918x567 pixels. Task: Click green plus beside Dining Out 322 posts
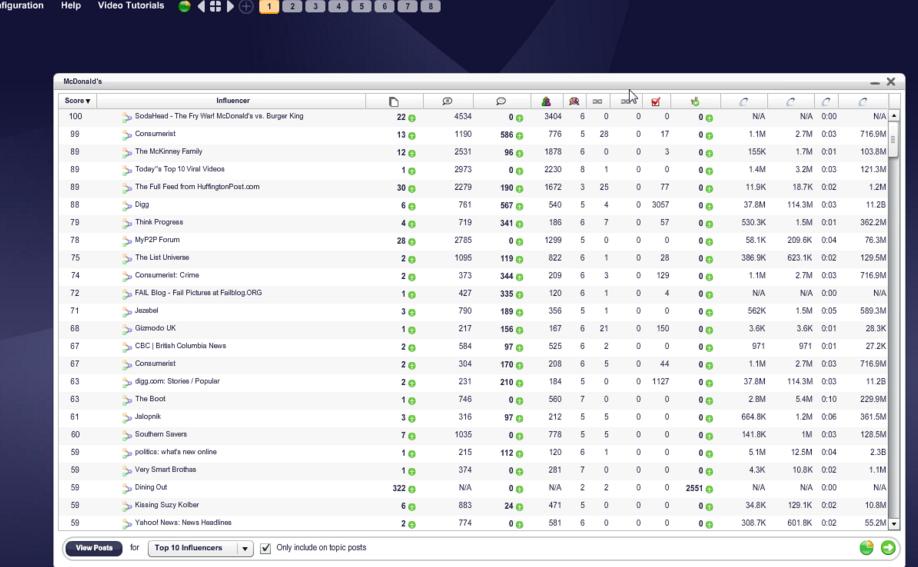click(412, 489)
